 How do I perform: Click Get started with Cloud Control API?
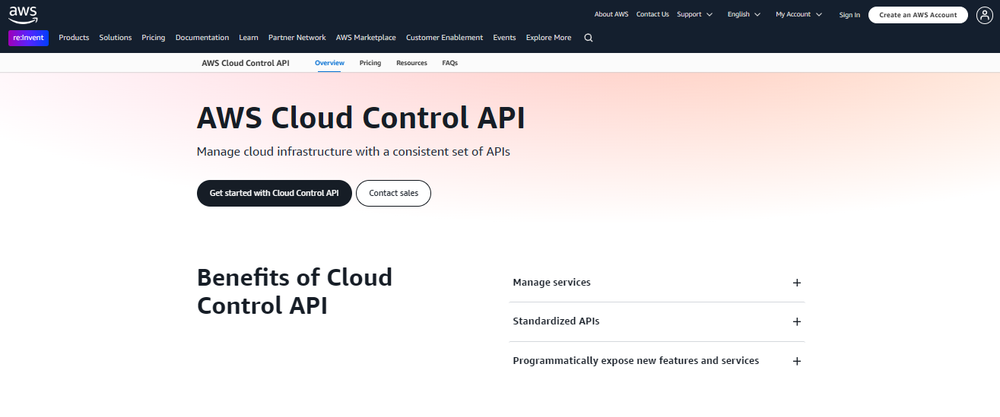click(x=274, y=193)
